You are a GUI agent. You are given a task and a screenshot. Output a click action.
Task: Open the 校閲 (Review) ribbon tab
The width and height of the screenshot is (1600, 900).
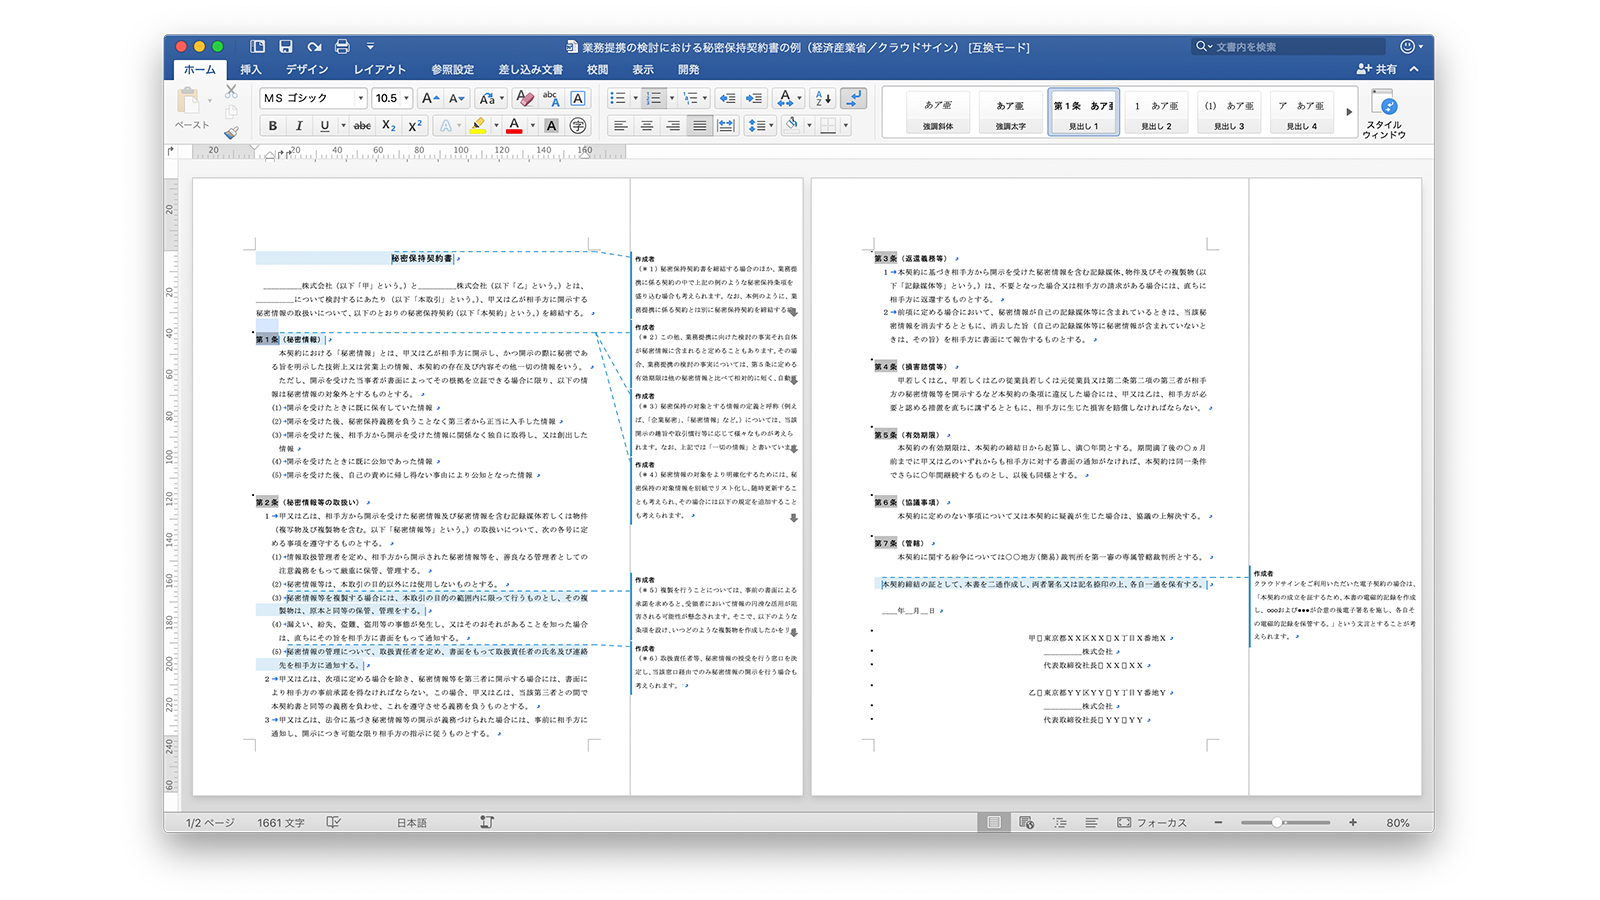pyautogui.click(x=598, y=69)
